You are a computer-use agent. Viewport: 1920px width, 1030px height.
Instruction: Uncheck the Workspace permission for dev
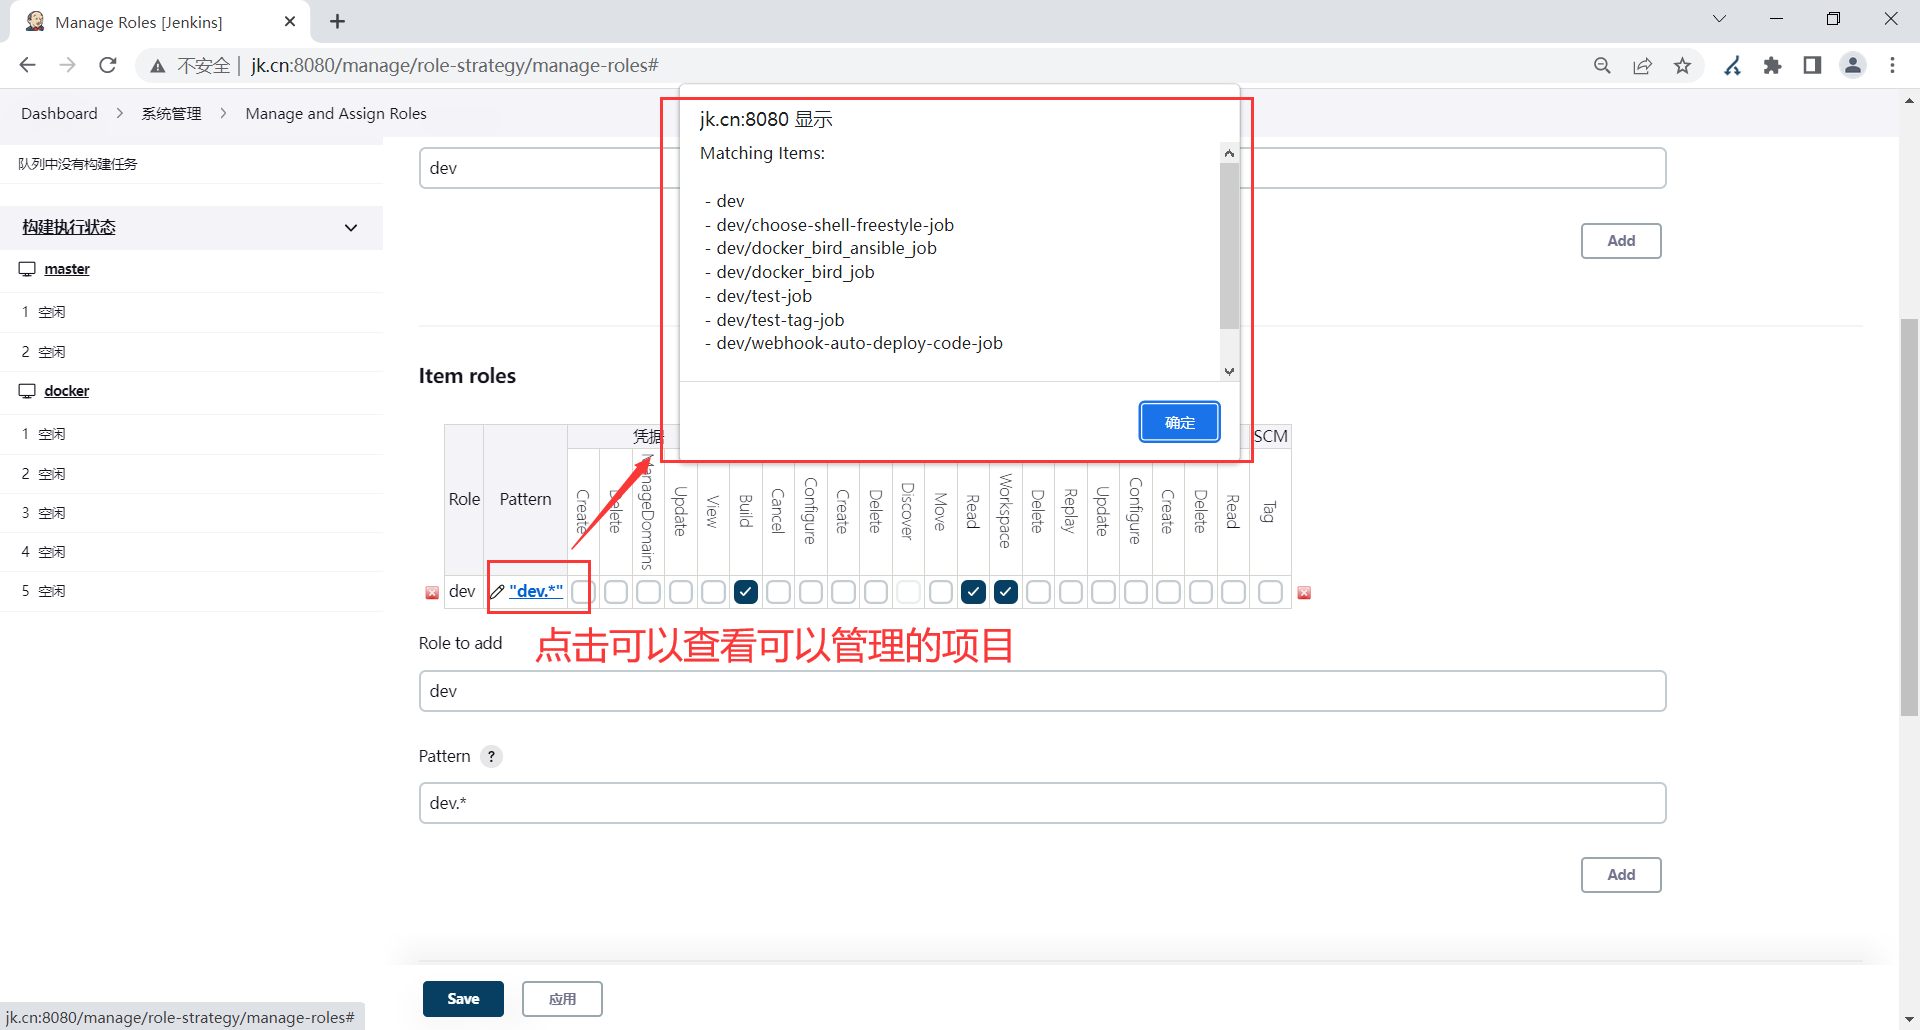1006,592
